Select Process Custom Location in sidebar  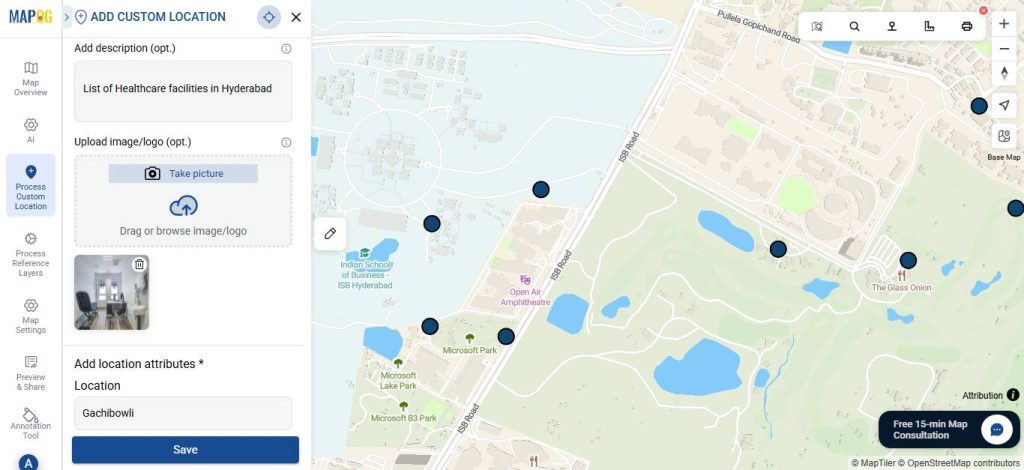pyautogui.click(x=31, y=187)
